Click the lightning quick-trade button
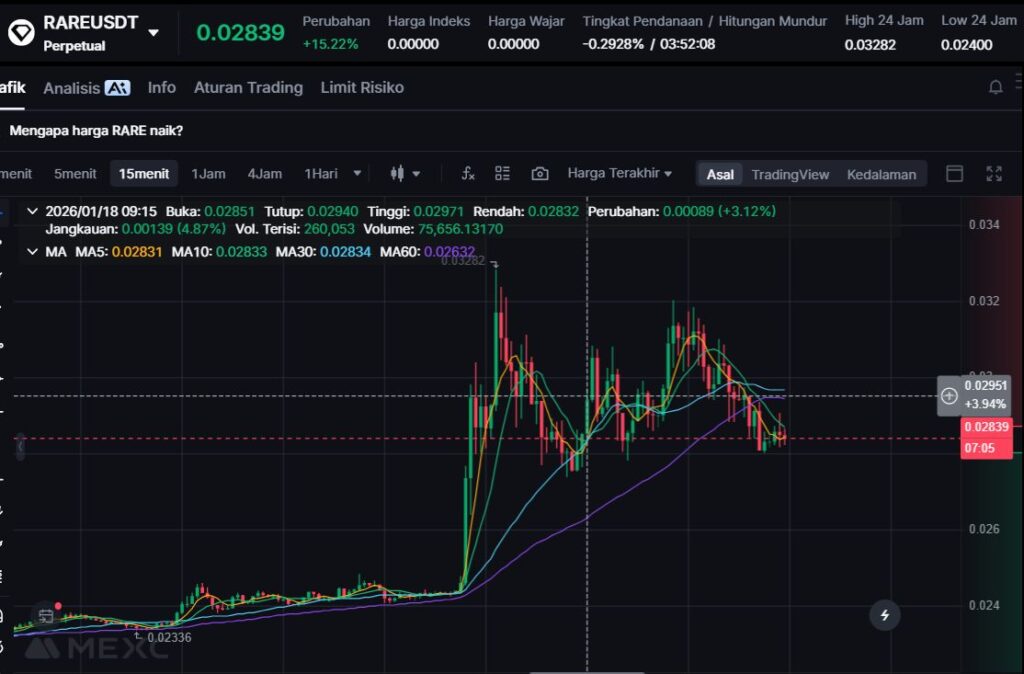This screenshot has height=674, width=1024. 884,615
